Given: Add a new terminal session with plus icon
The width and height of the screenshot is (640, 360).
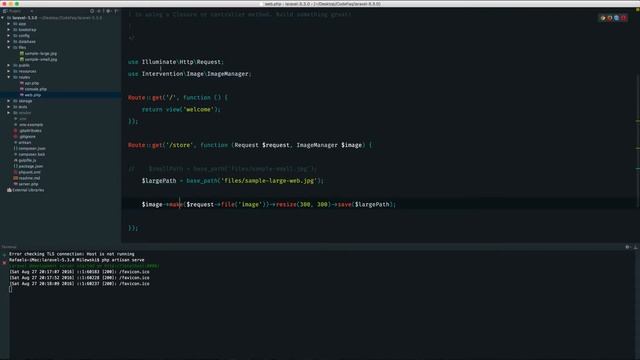Looking at the screenshot, I should pyautogui.click(x=4, y=254).
